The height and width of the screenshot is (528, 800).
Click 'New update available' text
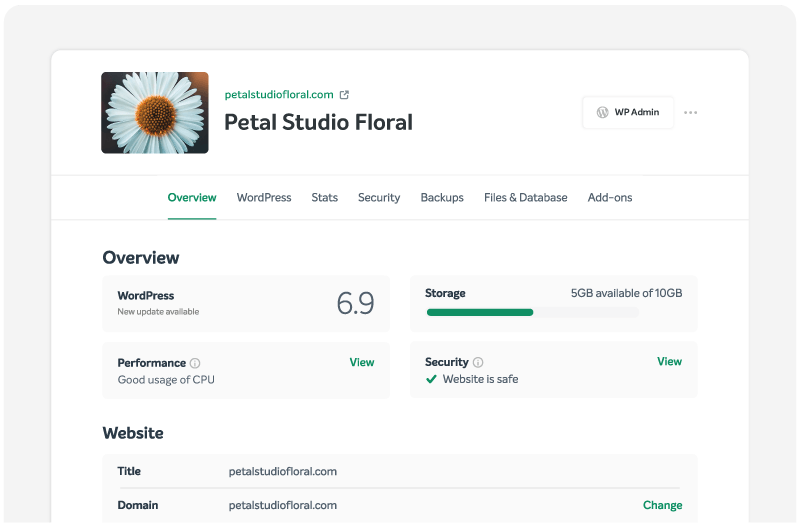pos(158,312)
